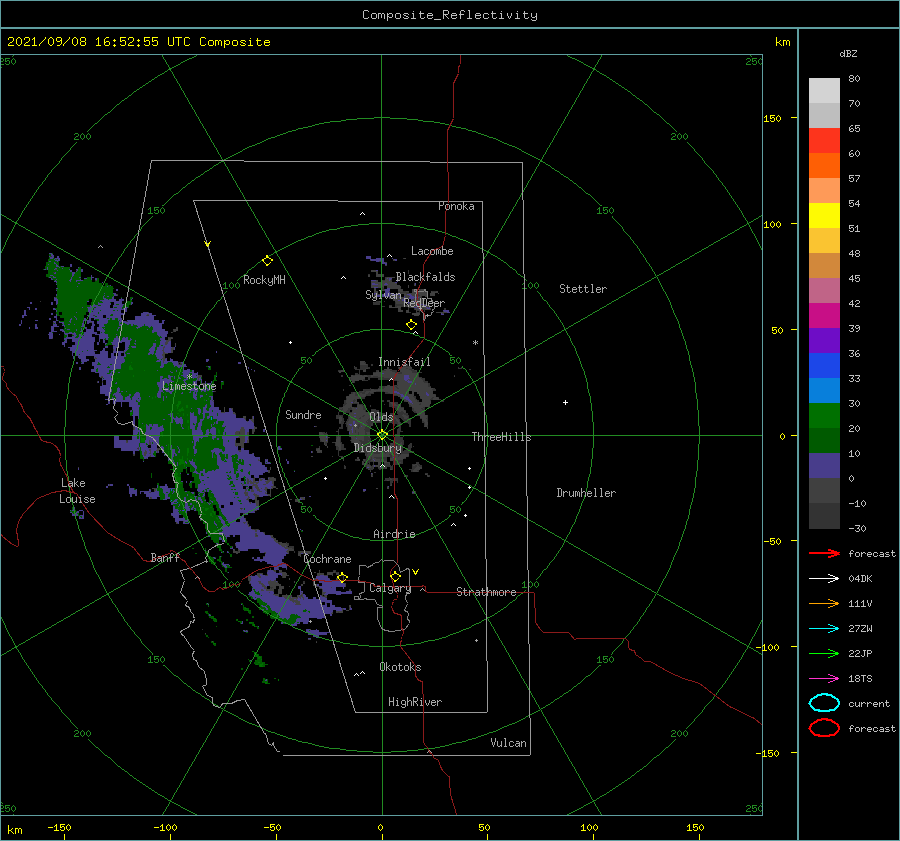Click the RockyMH label
Image resolution: width=900 pixels, height=841 pixels.
tap(264, 280)
